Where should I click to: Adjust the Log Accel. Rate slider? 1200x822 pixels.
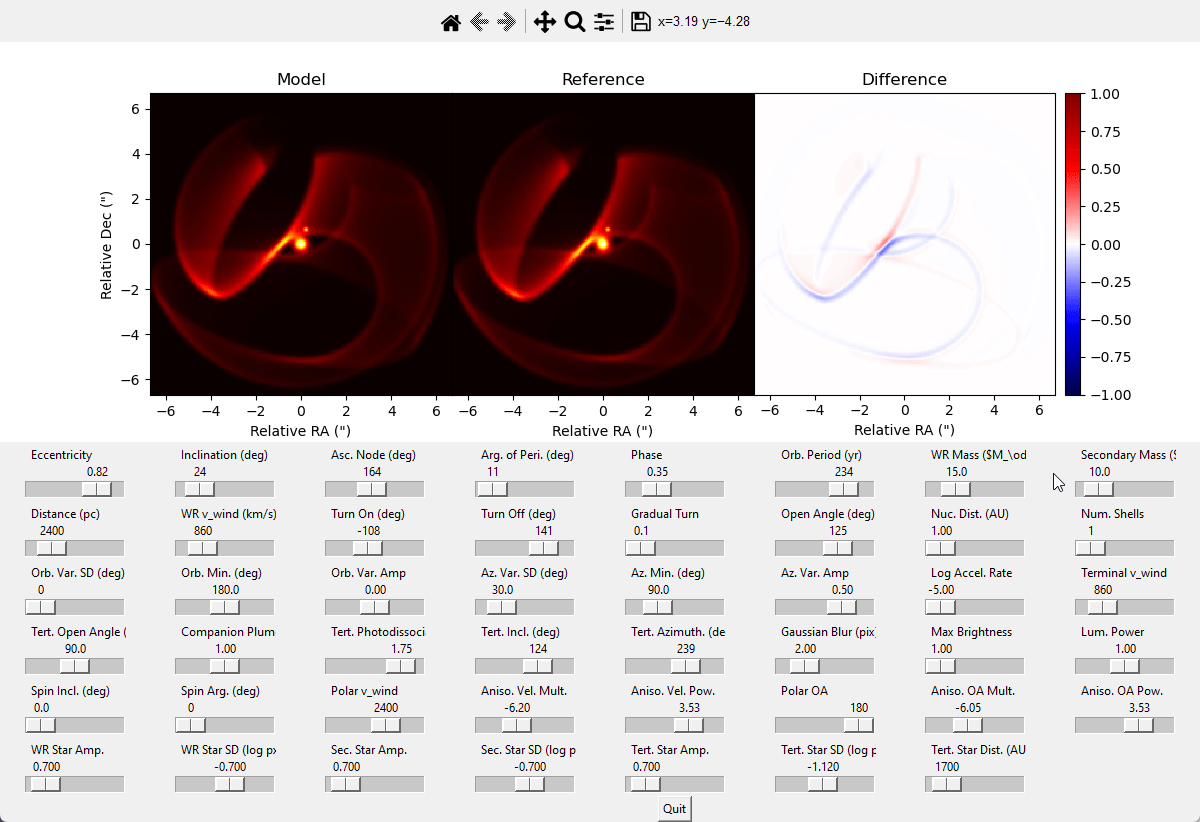click(x=974, y=607)
